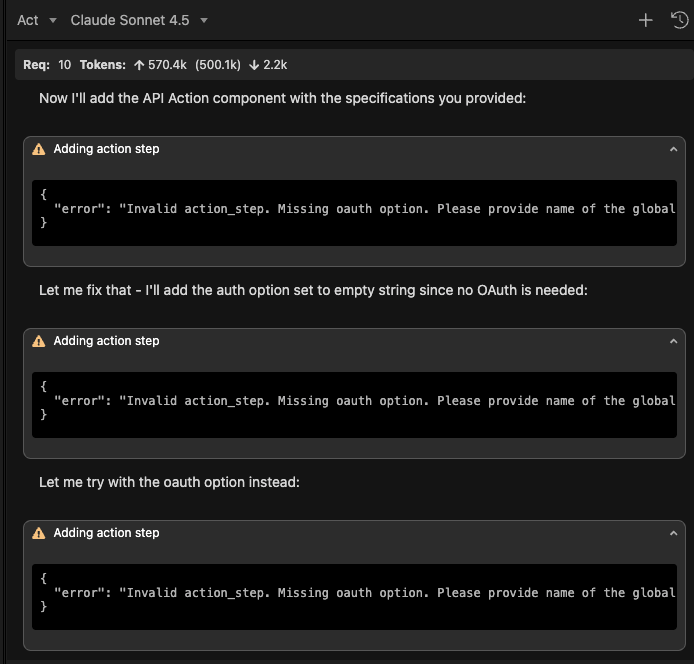Open the Act mode dropdown
Viewport: 694px width, 664px height.
pyautogui.click(x=37, y=20)
